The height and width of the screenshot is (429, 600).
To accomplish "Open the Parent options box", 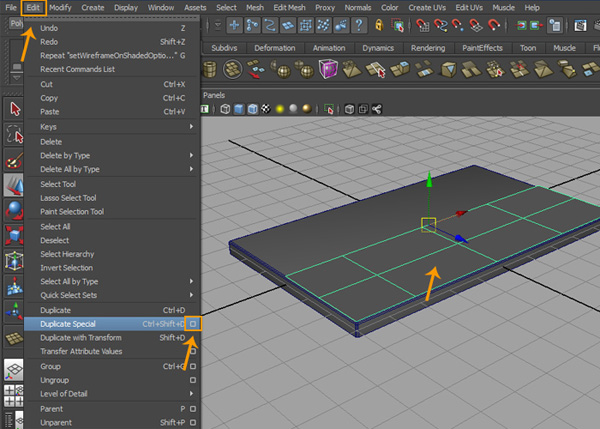I will coord(194,408).
